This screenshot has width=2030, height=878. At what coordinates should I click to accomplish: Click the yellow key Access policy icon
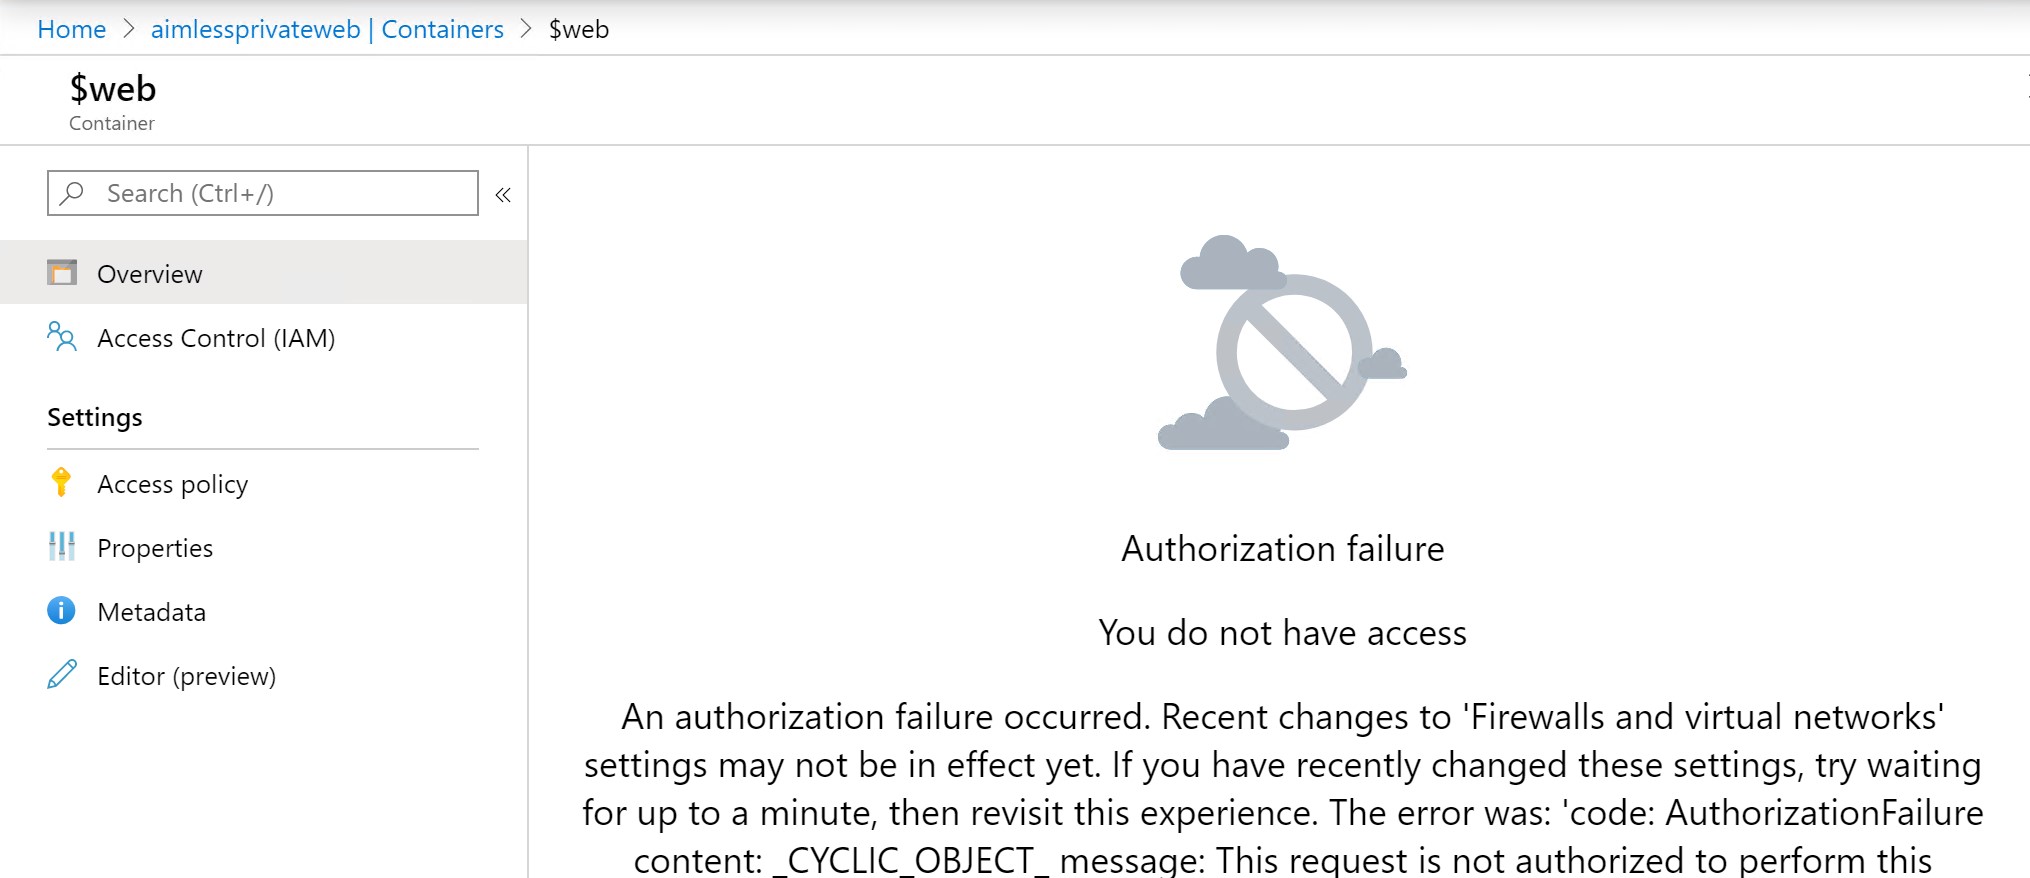(61, 482)
